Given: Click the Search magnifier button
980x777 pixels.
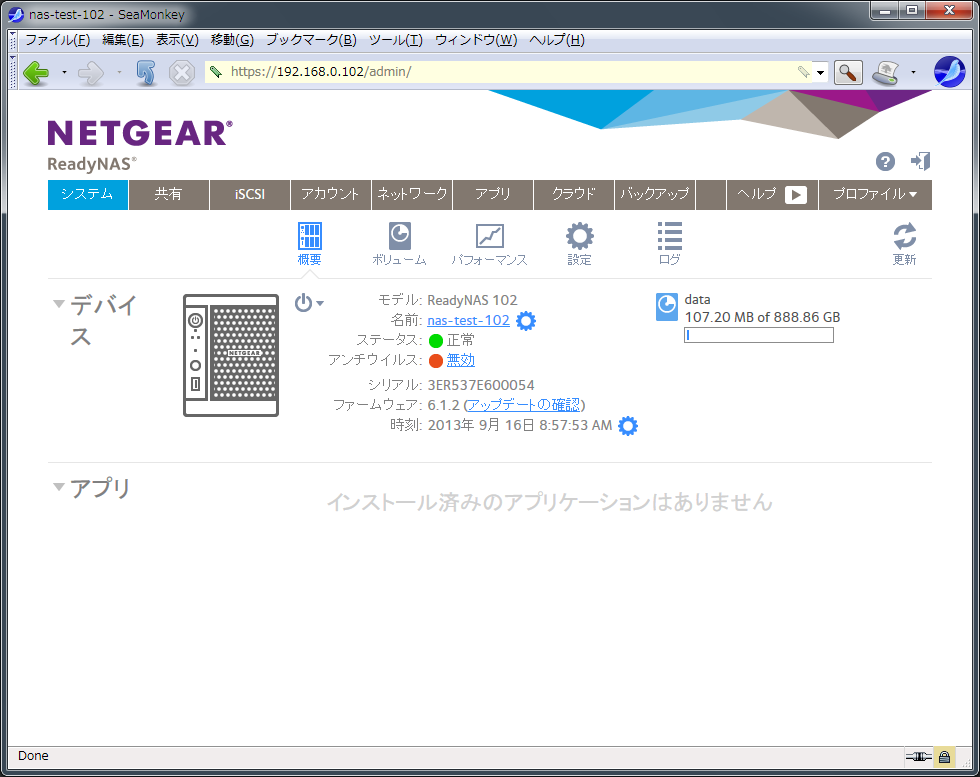Looking at the screenshot, I should click(848, 73).
